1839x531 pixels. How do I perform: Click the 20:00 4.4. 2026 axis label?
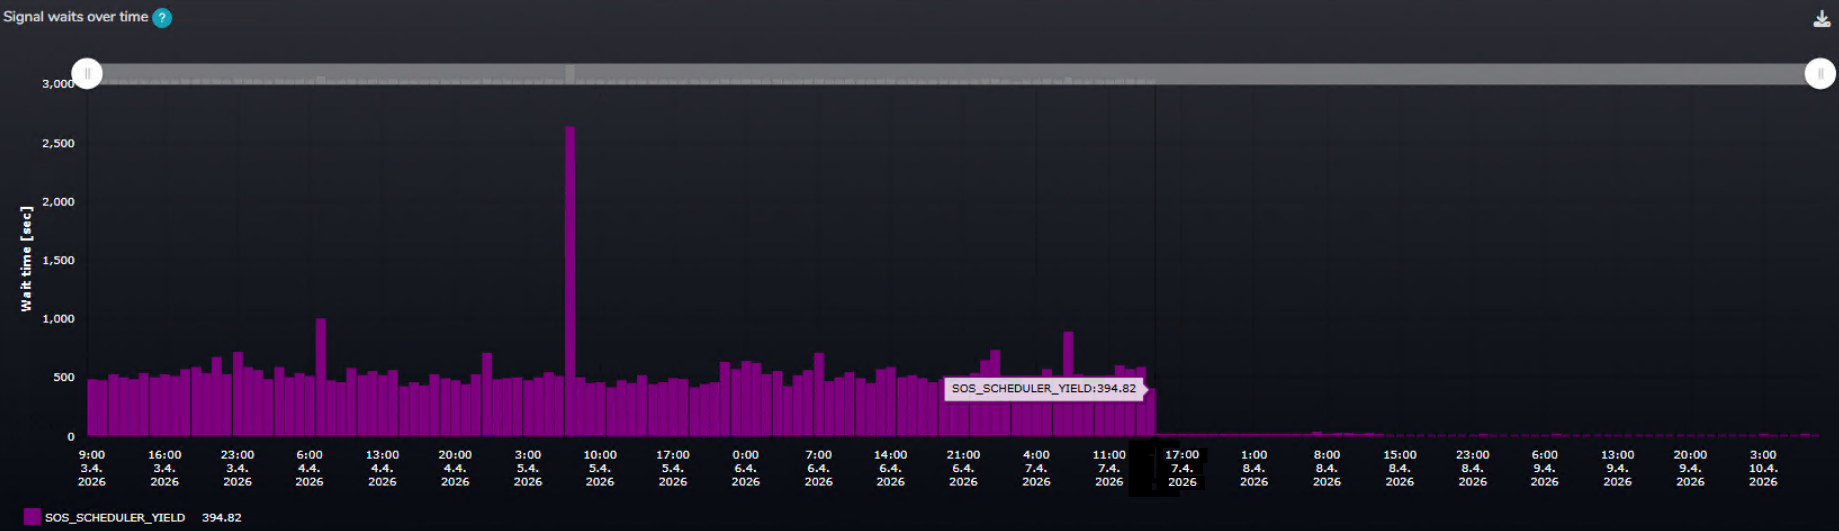[x=455, y=468]
